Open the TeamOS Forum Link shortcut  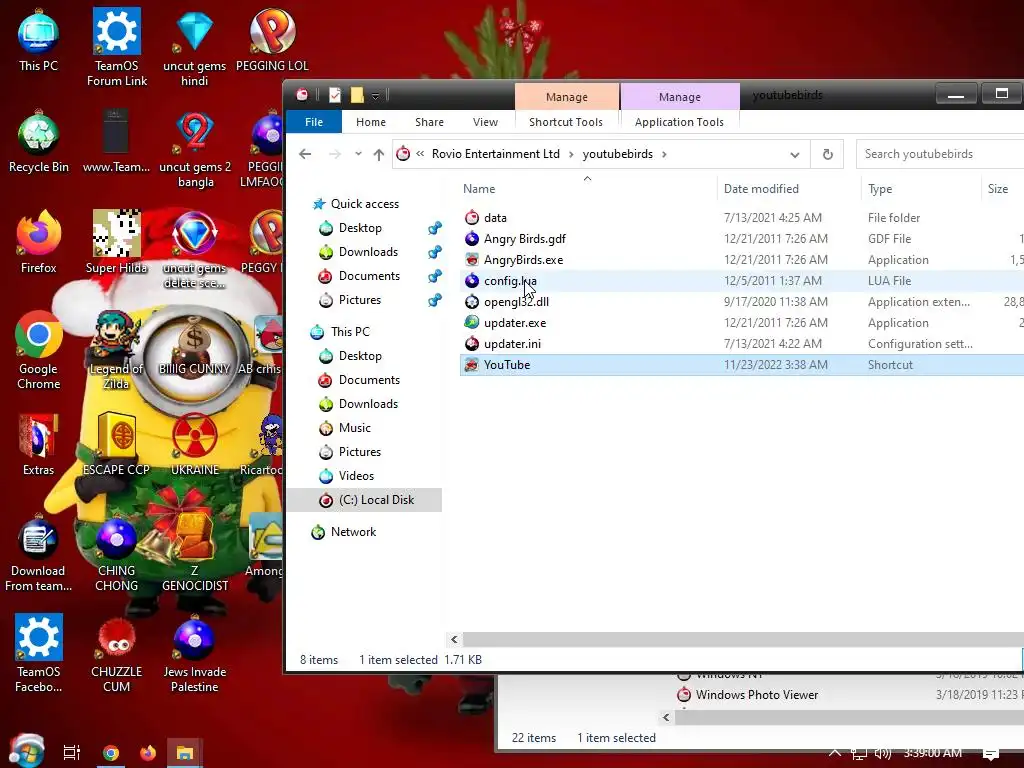[x=116, y=47]
